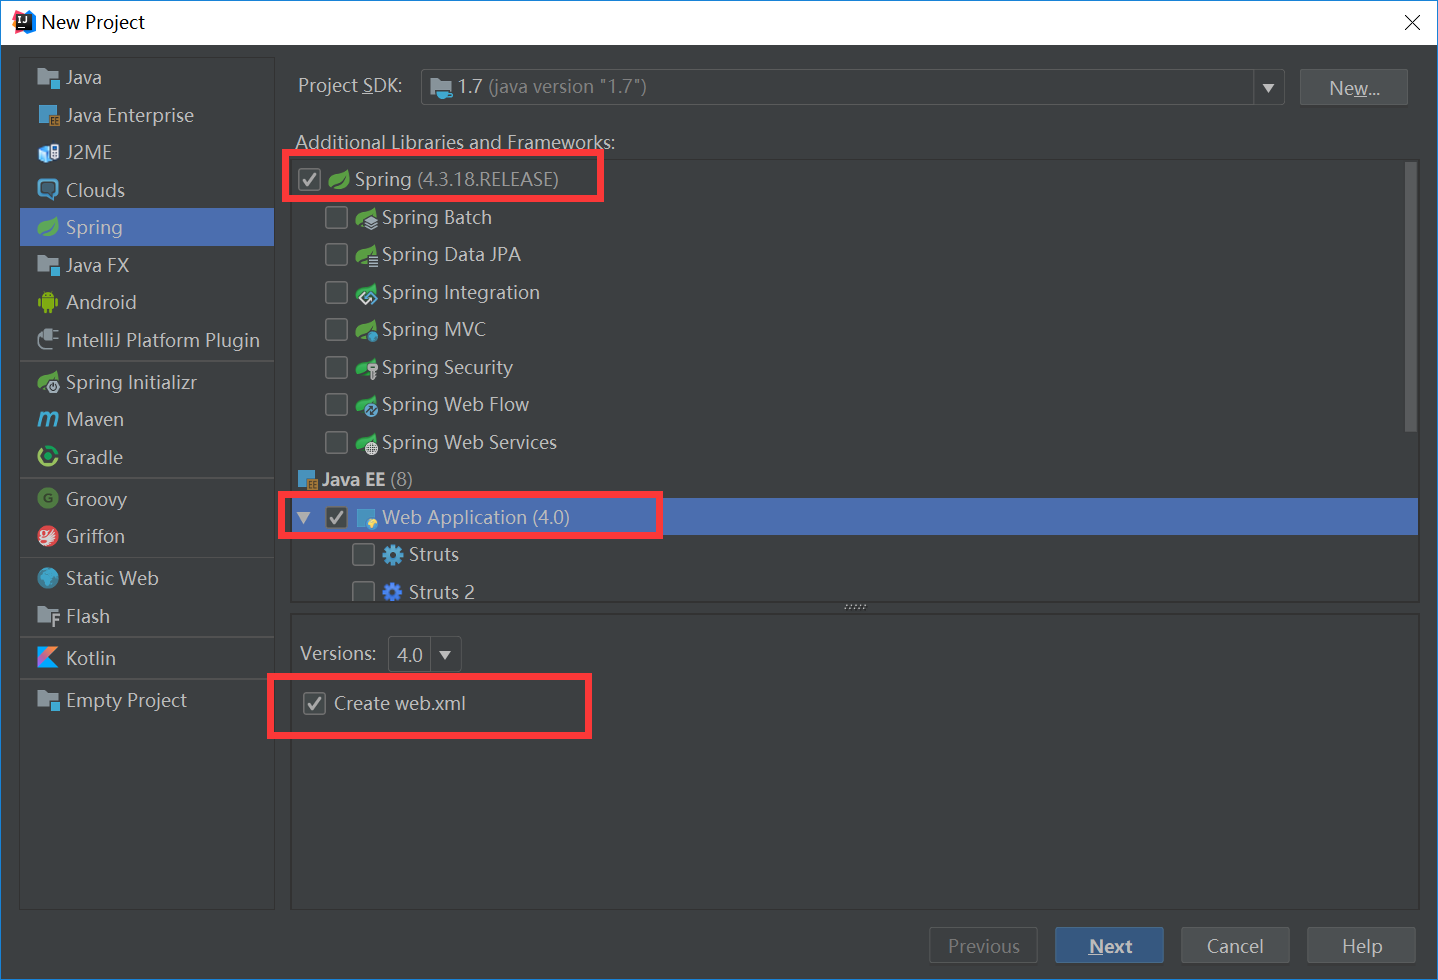The height and width of the screenshot is (980, 1438).
Task: Click the Static Web globe icon
Action: [x=48, y=579]
